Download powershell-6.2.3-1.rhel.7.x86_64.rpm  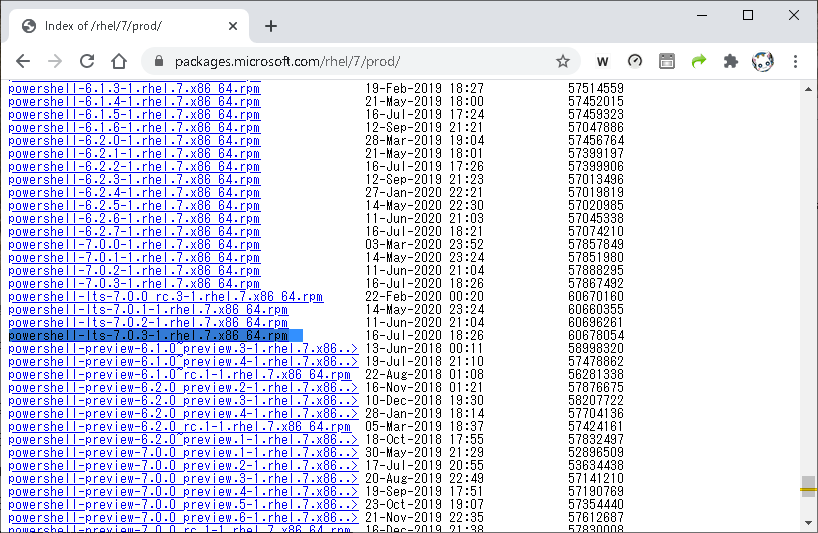click(134, 180)
